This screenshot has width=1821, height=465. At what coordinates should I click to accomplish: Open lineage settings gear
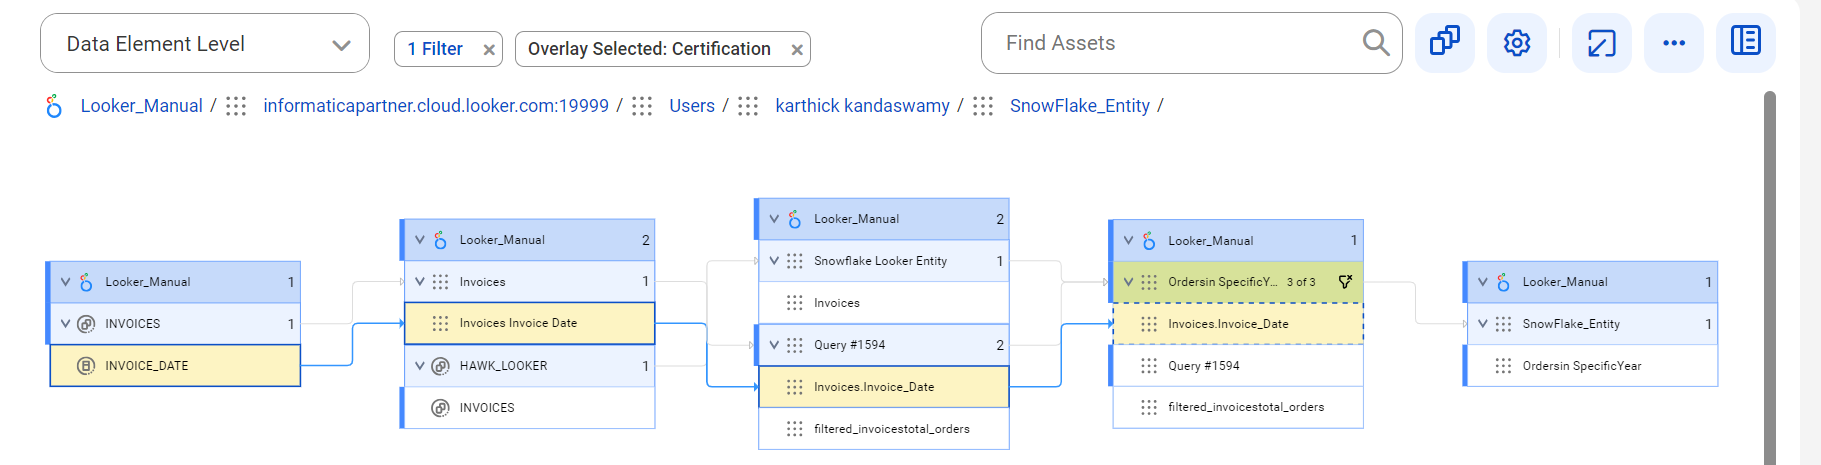click(x=1517, y=42)
